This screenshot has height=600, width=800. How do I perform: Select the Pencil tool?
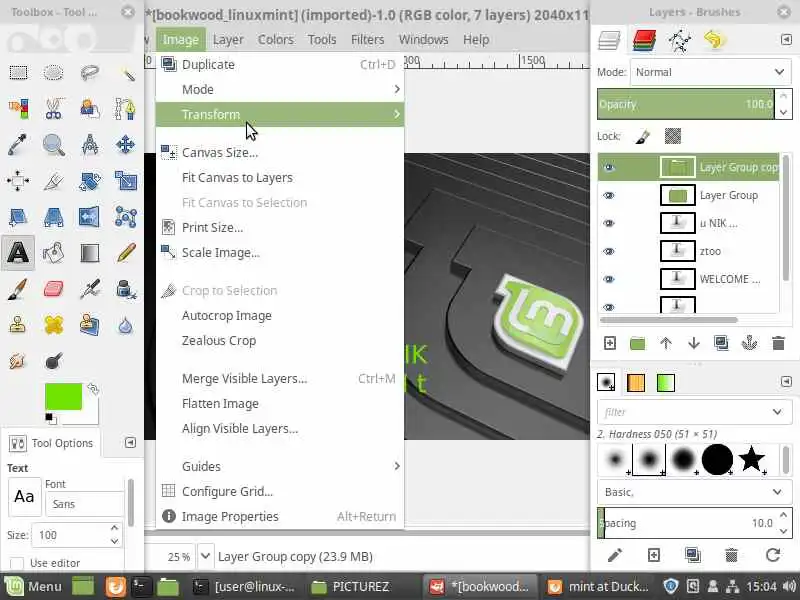126,253
